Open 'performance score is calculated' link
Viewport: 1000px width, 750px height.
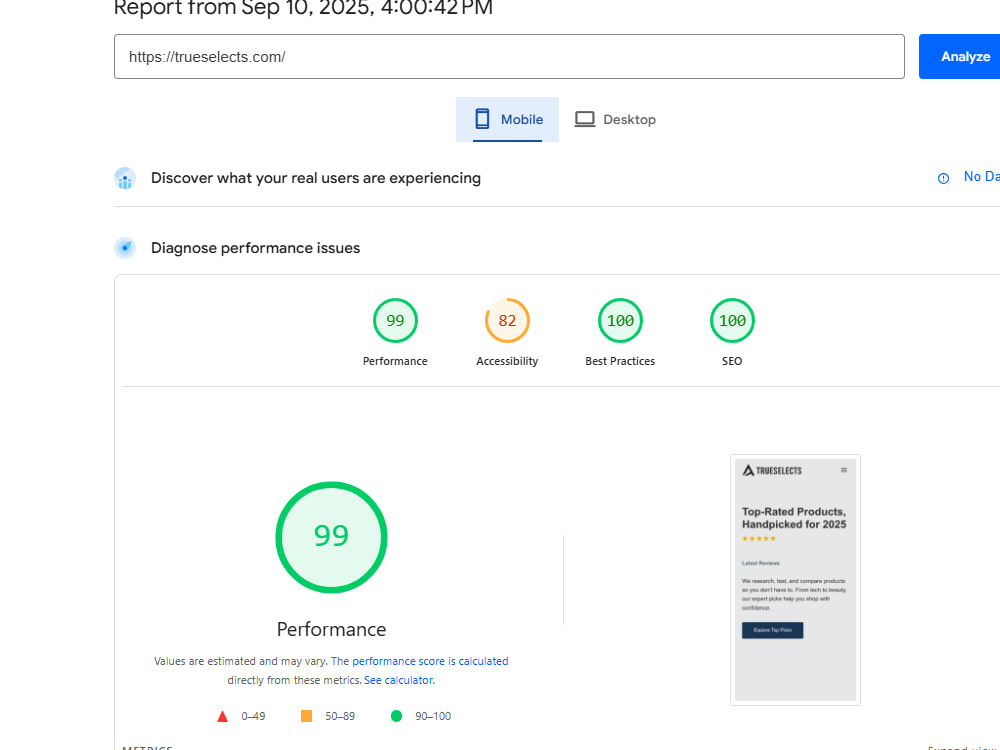pos(430,661)
